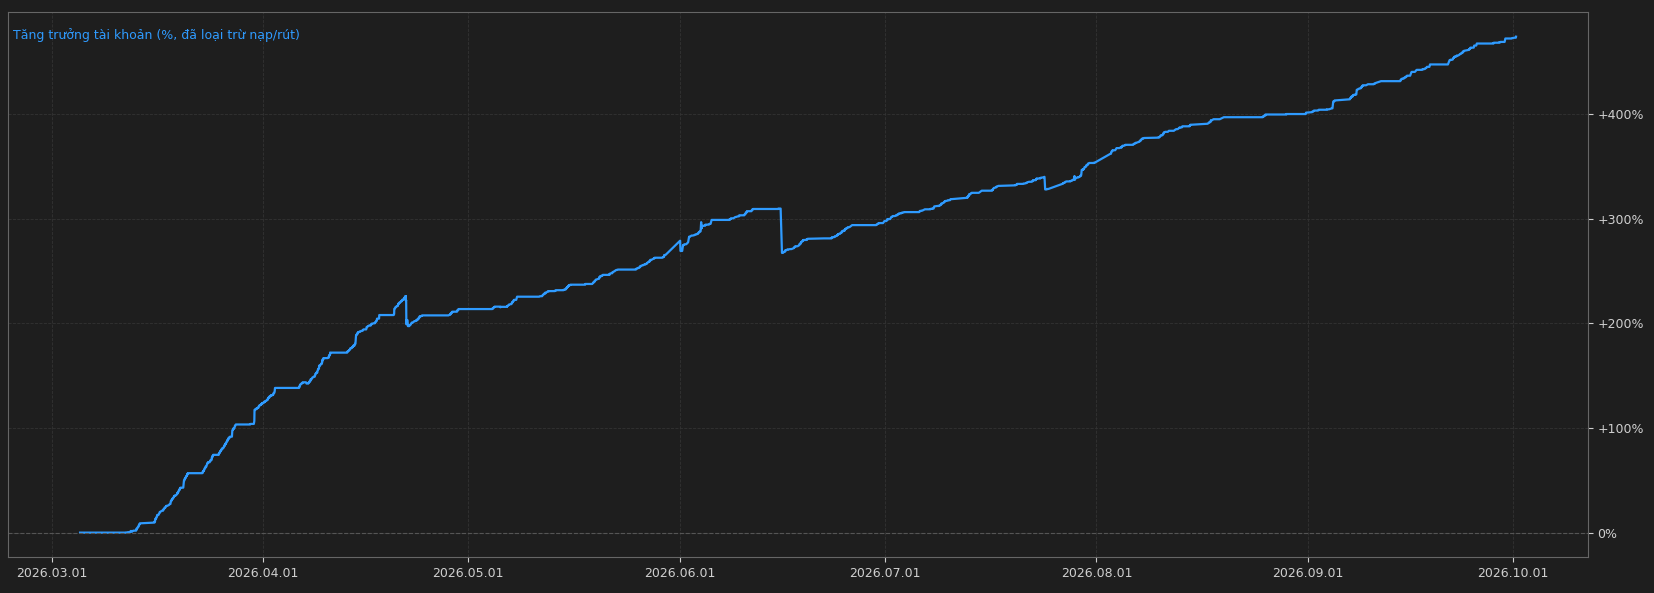Click the 2026.10.01 date label
This screenshot has width=1654, height=593.
tap(1513, 573)
